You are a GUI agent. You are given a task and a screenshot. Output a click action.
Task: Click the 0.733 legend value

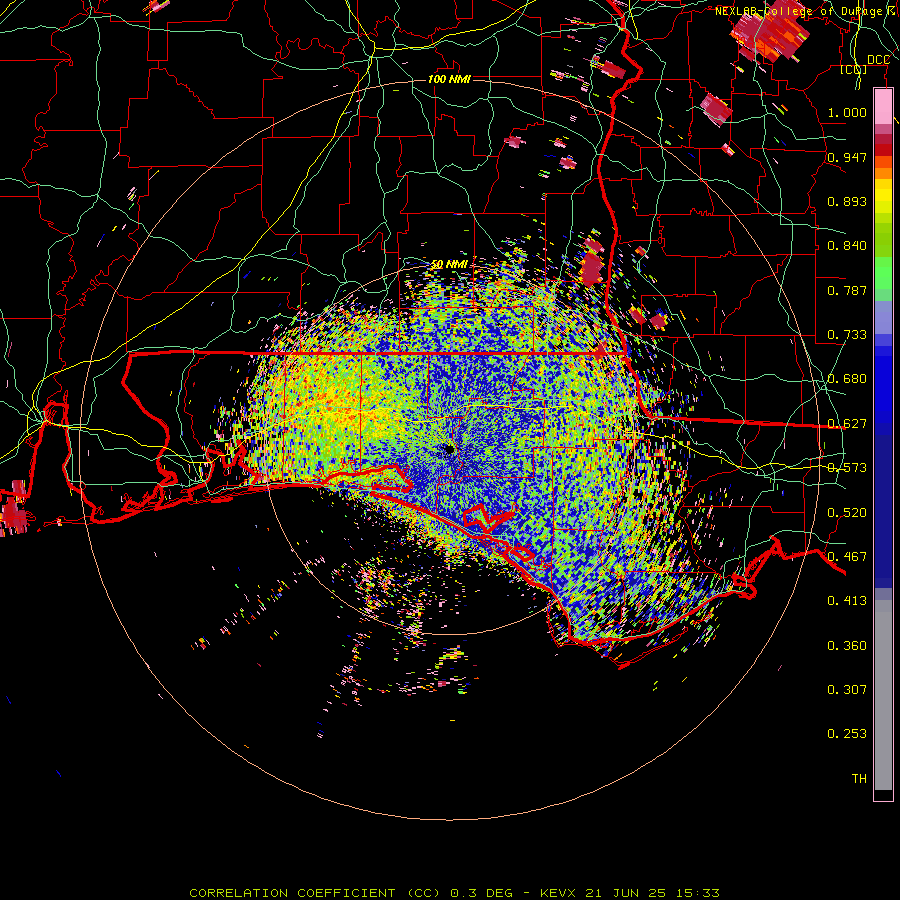[847, 335]
